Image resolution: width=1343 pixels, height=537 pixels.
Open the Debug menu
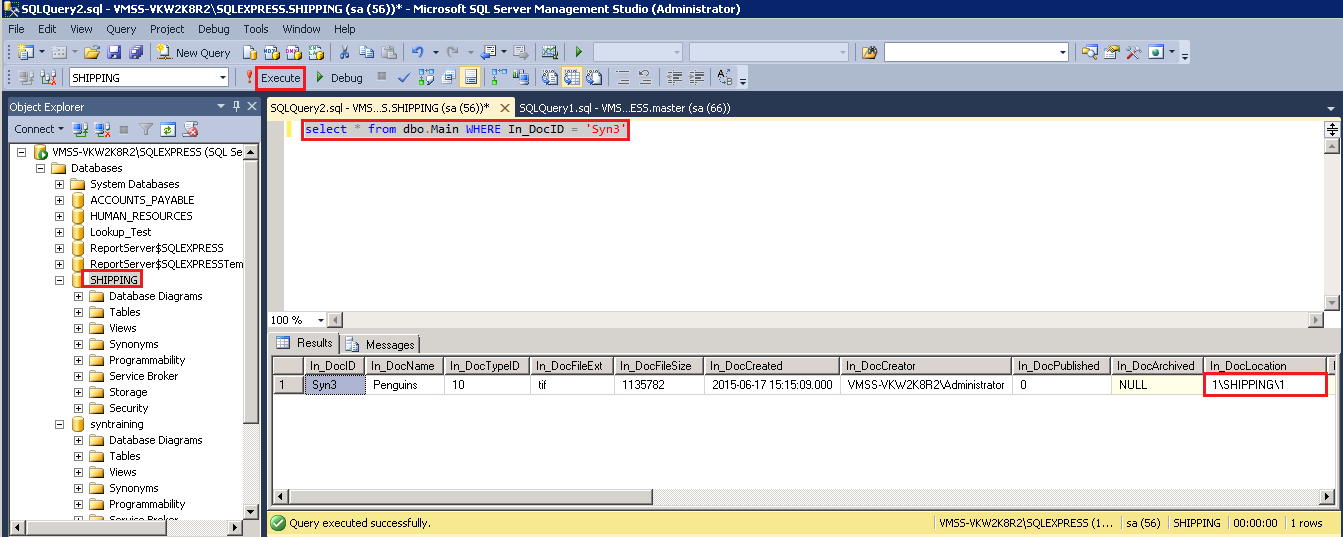[x=213, y=29]
